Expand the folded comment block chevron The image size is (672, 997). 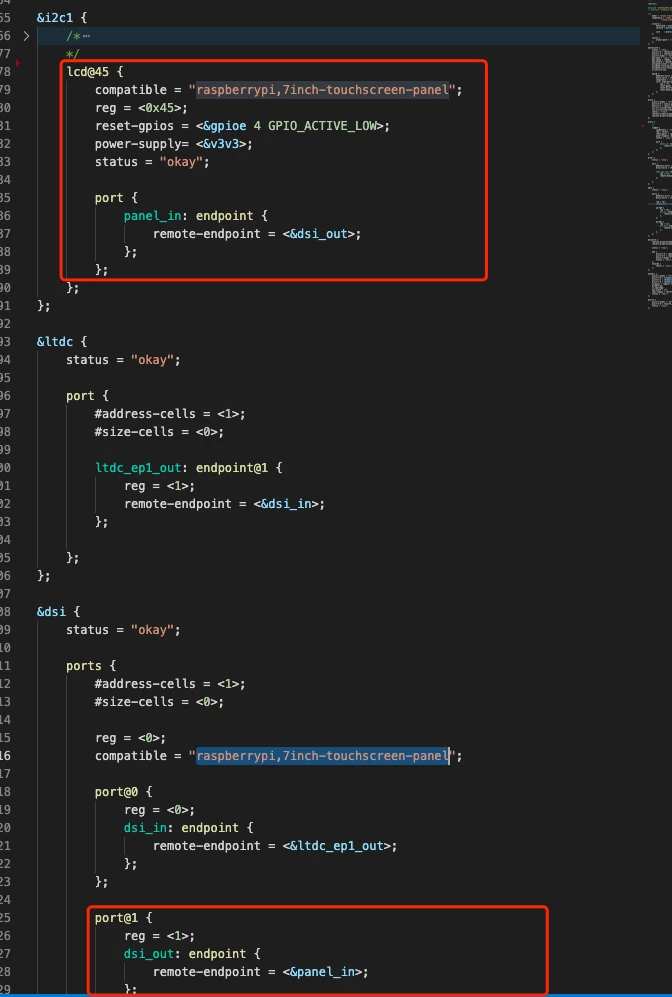tap(26, 36)
